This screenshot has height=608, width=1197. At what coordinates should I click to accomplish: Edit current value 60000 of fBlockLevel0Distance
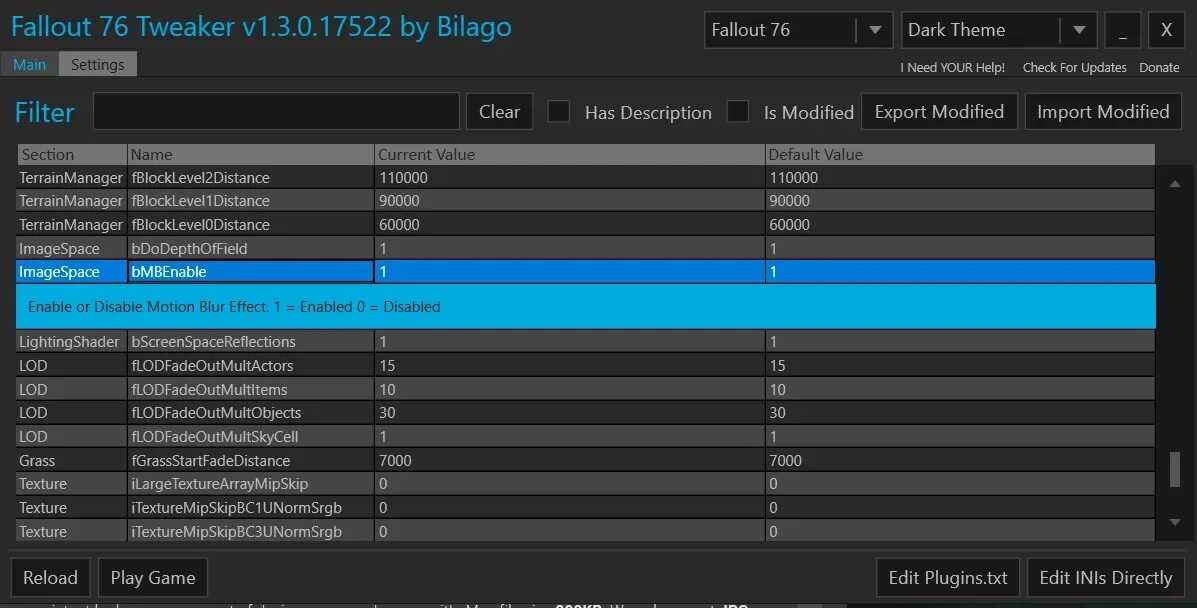[569, 225]
